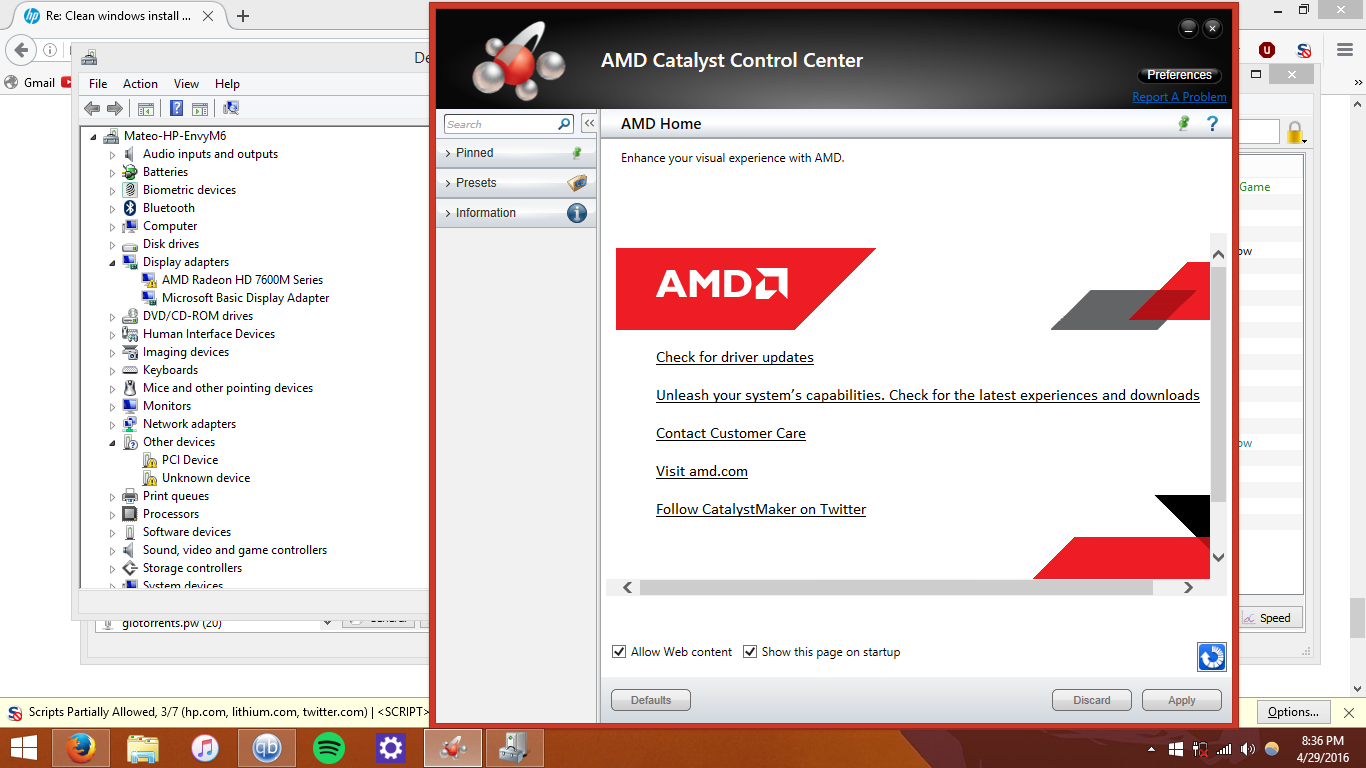Click the horizontal scrollbar in AMD Home
This screenshot has width=1366, height=768.
tap(896, 588)
